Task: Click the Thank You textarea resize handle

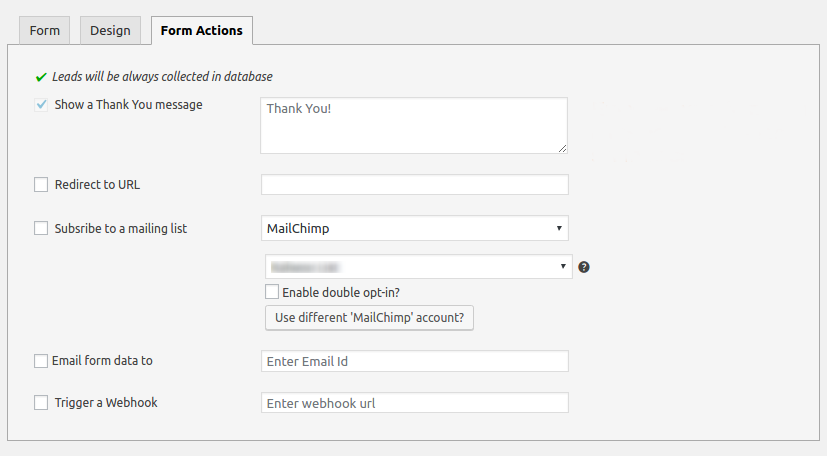Action: pyautogui.click(x=562, y=148)
